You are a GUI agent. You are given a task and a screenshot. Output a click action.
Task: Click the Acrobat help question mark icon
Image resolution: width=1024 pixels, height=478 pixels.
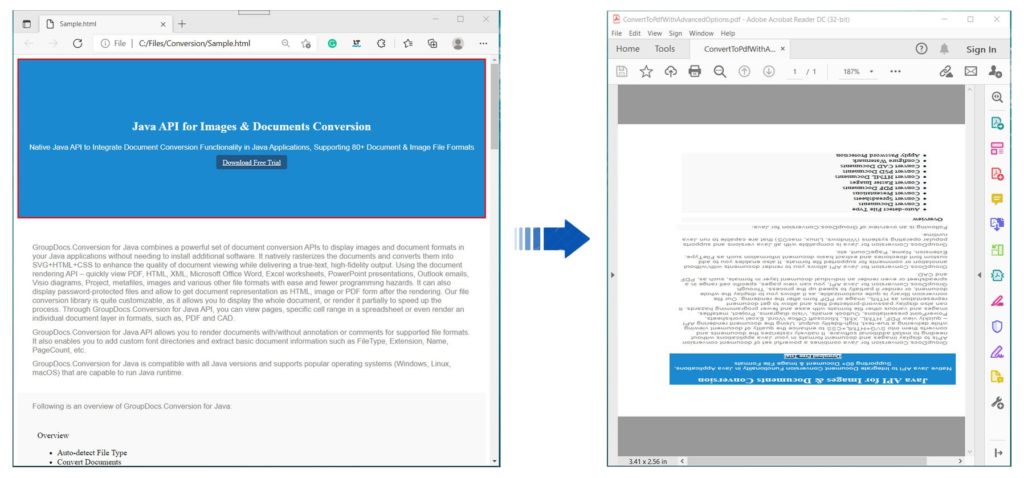(921, 48)
